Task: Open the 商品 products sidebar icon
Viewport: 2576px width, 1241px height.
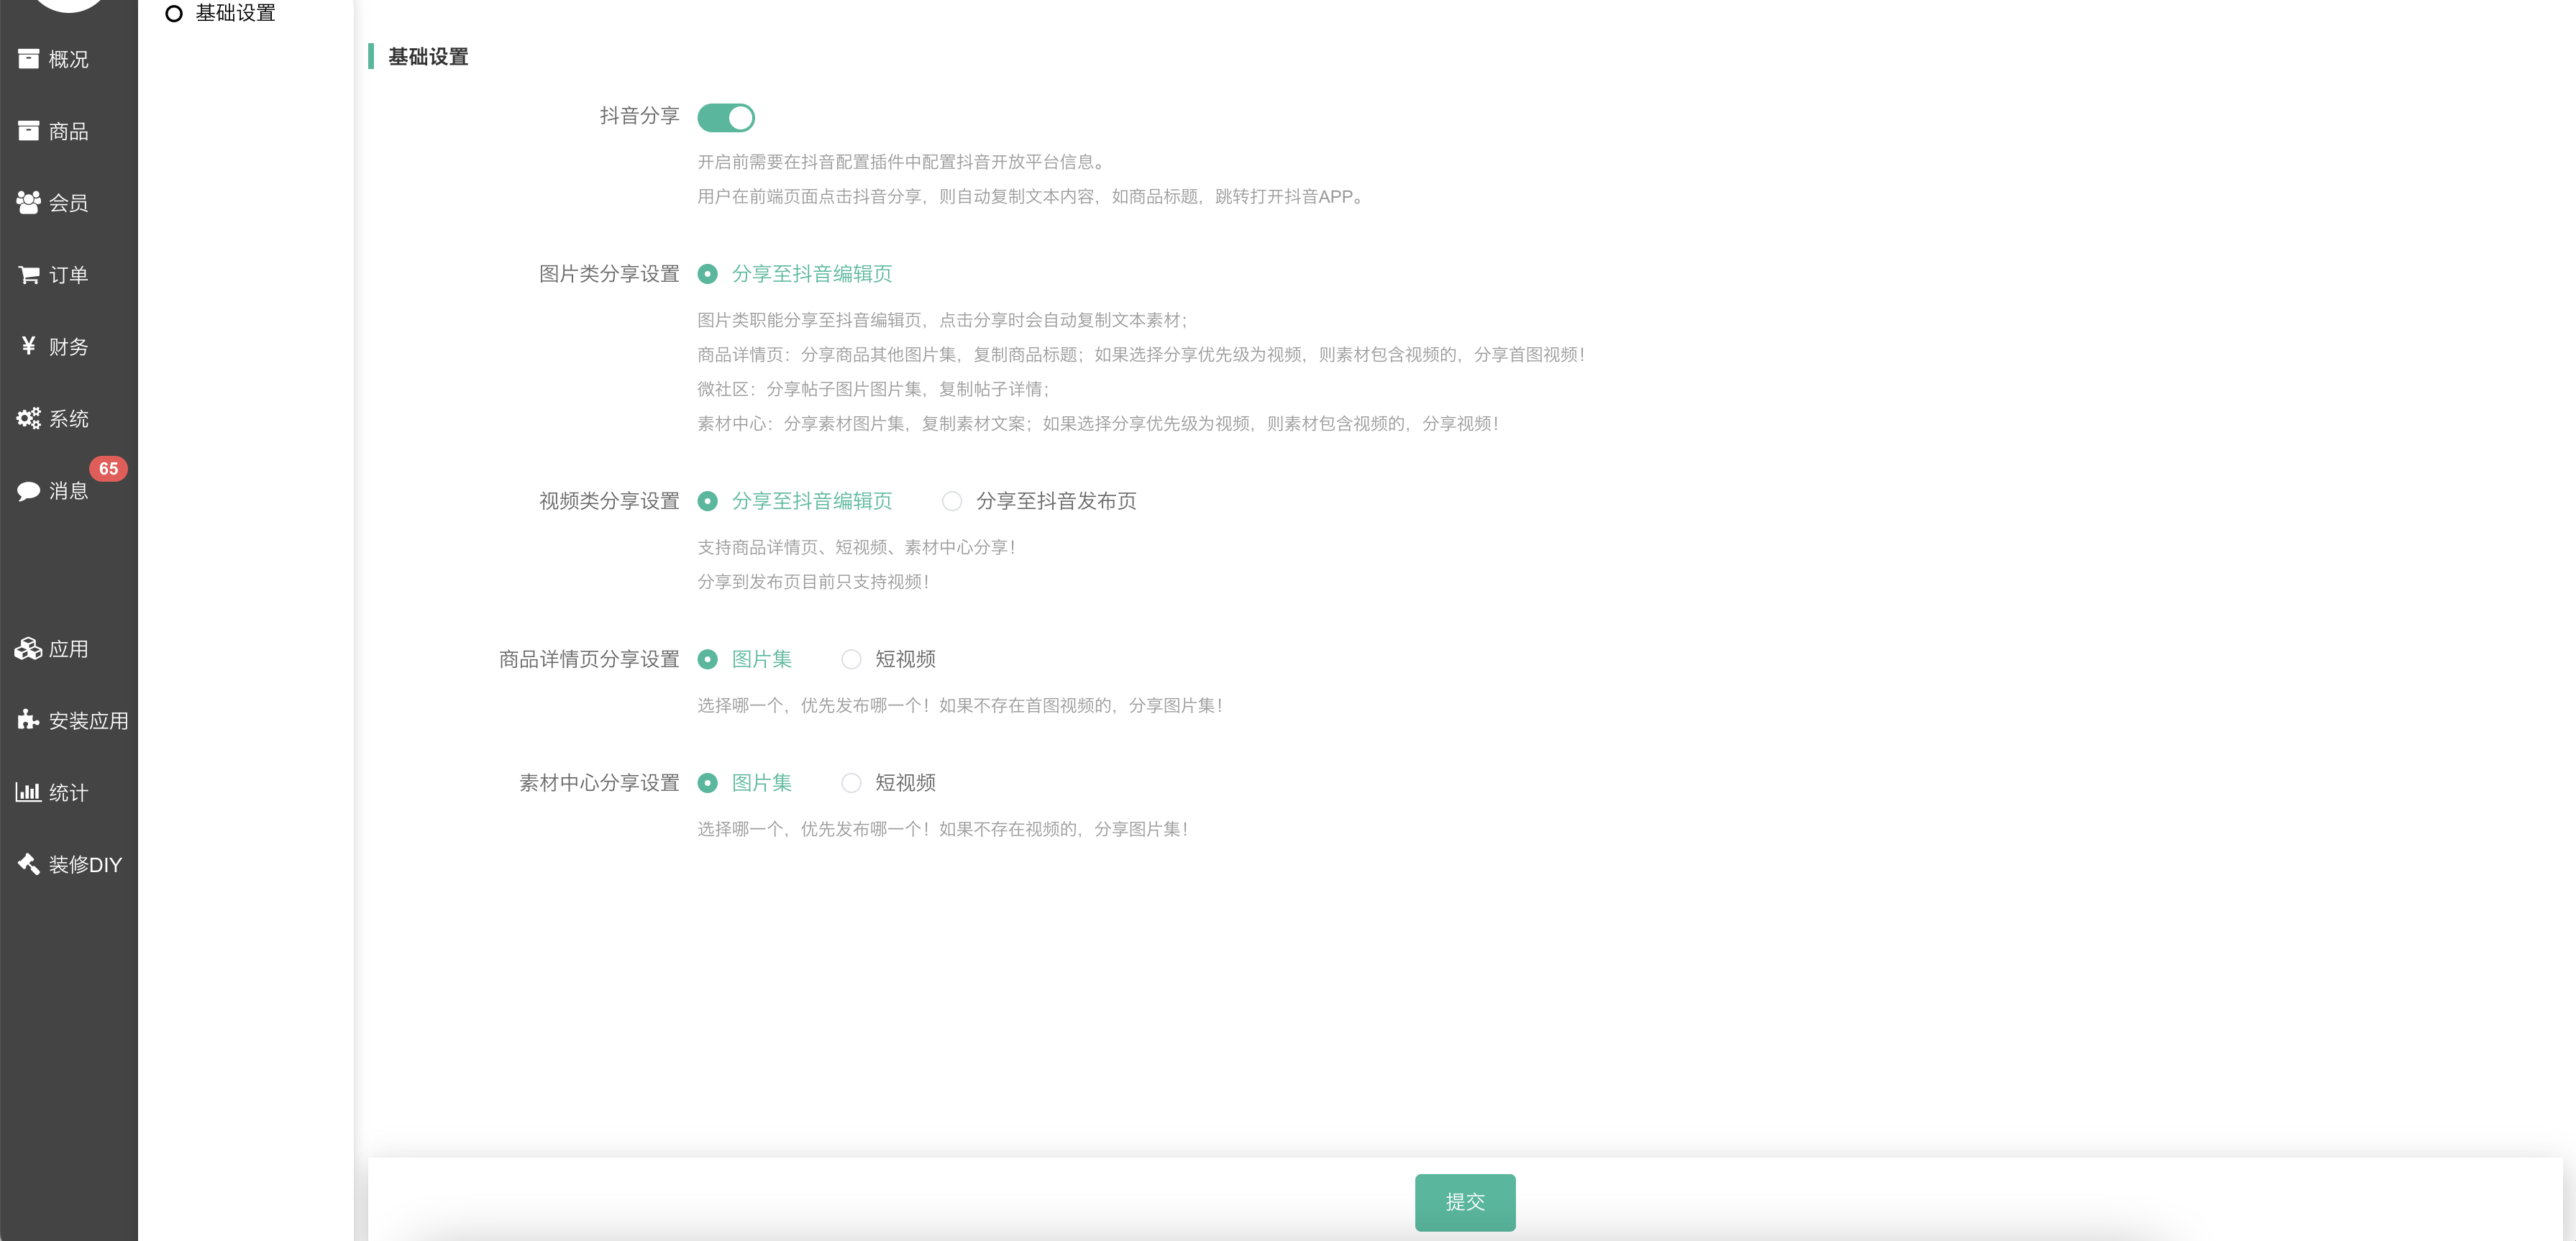Action: pos(28,131)
